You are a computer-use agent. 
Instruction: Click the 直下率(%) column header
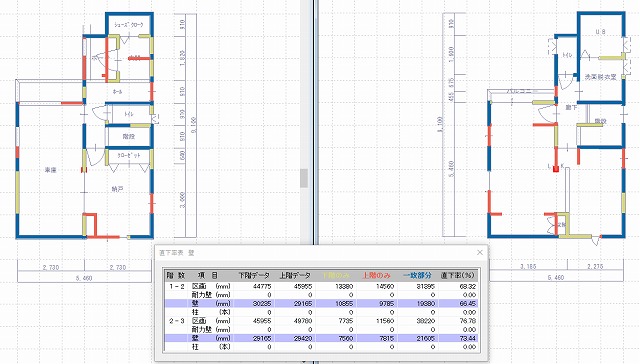click(458, 275)
